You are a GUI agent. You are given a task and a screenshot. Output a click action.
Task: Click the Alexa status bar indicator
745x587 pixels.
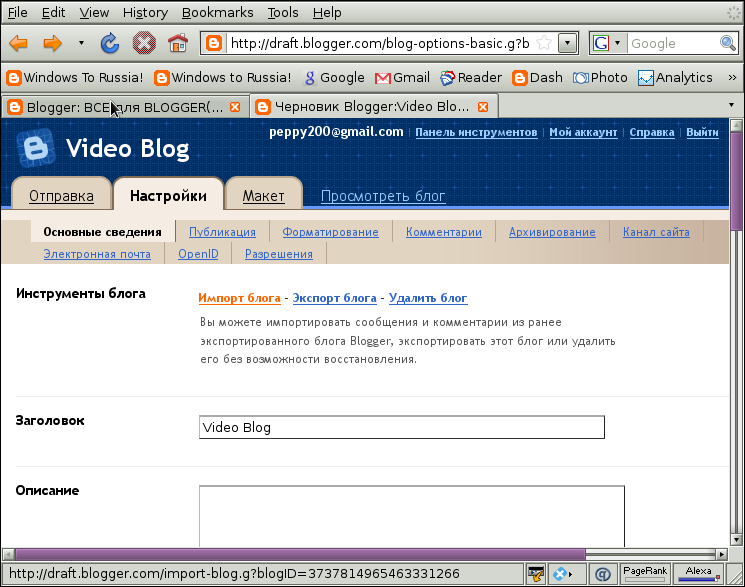[x=698, y=574]
